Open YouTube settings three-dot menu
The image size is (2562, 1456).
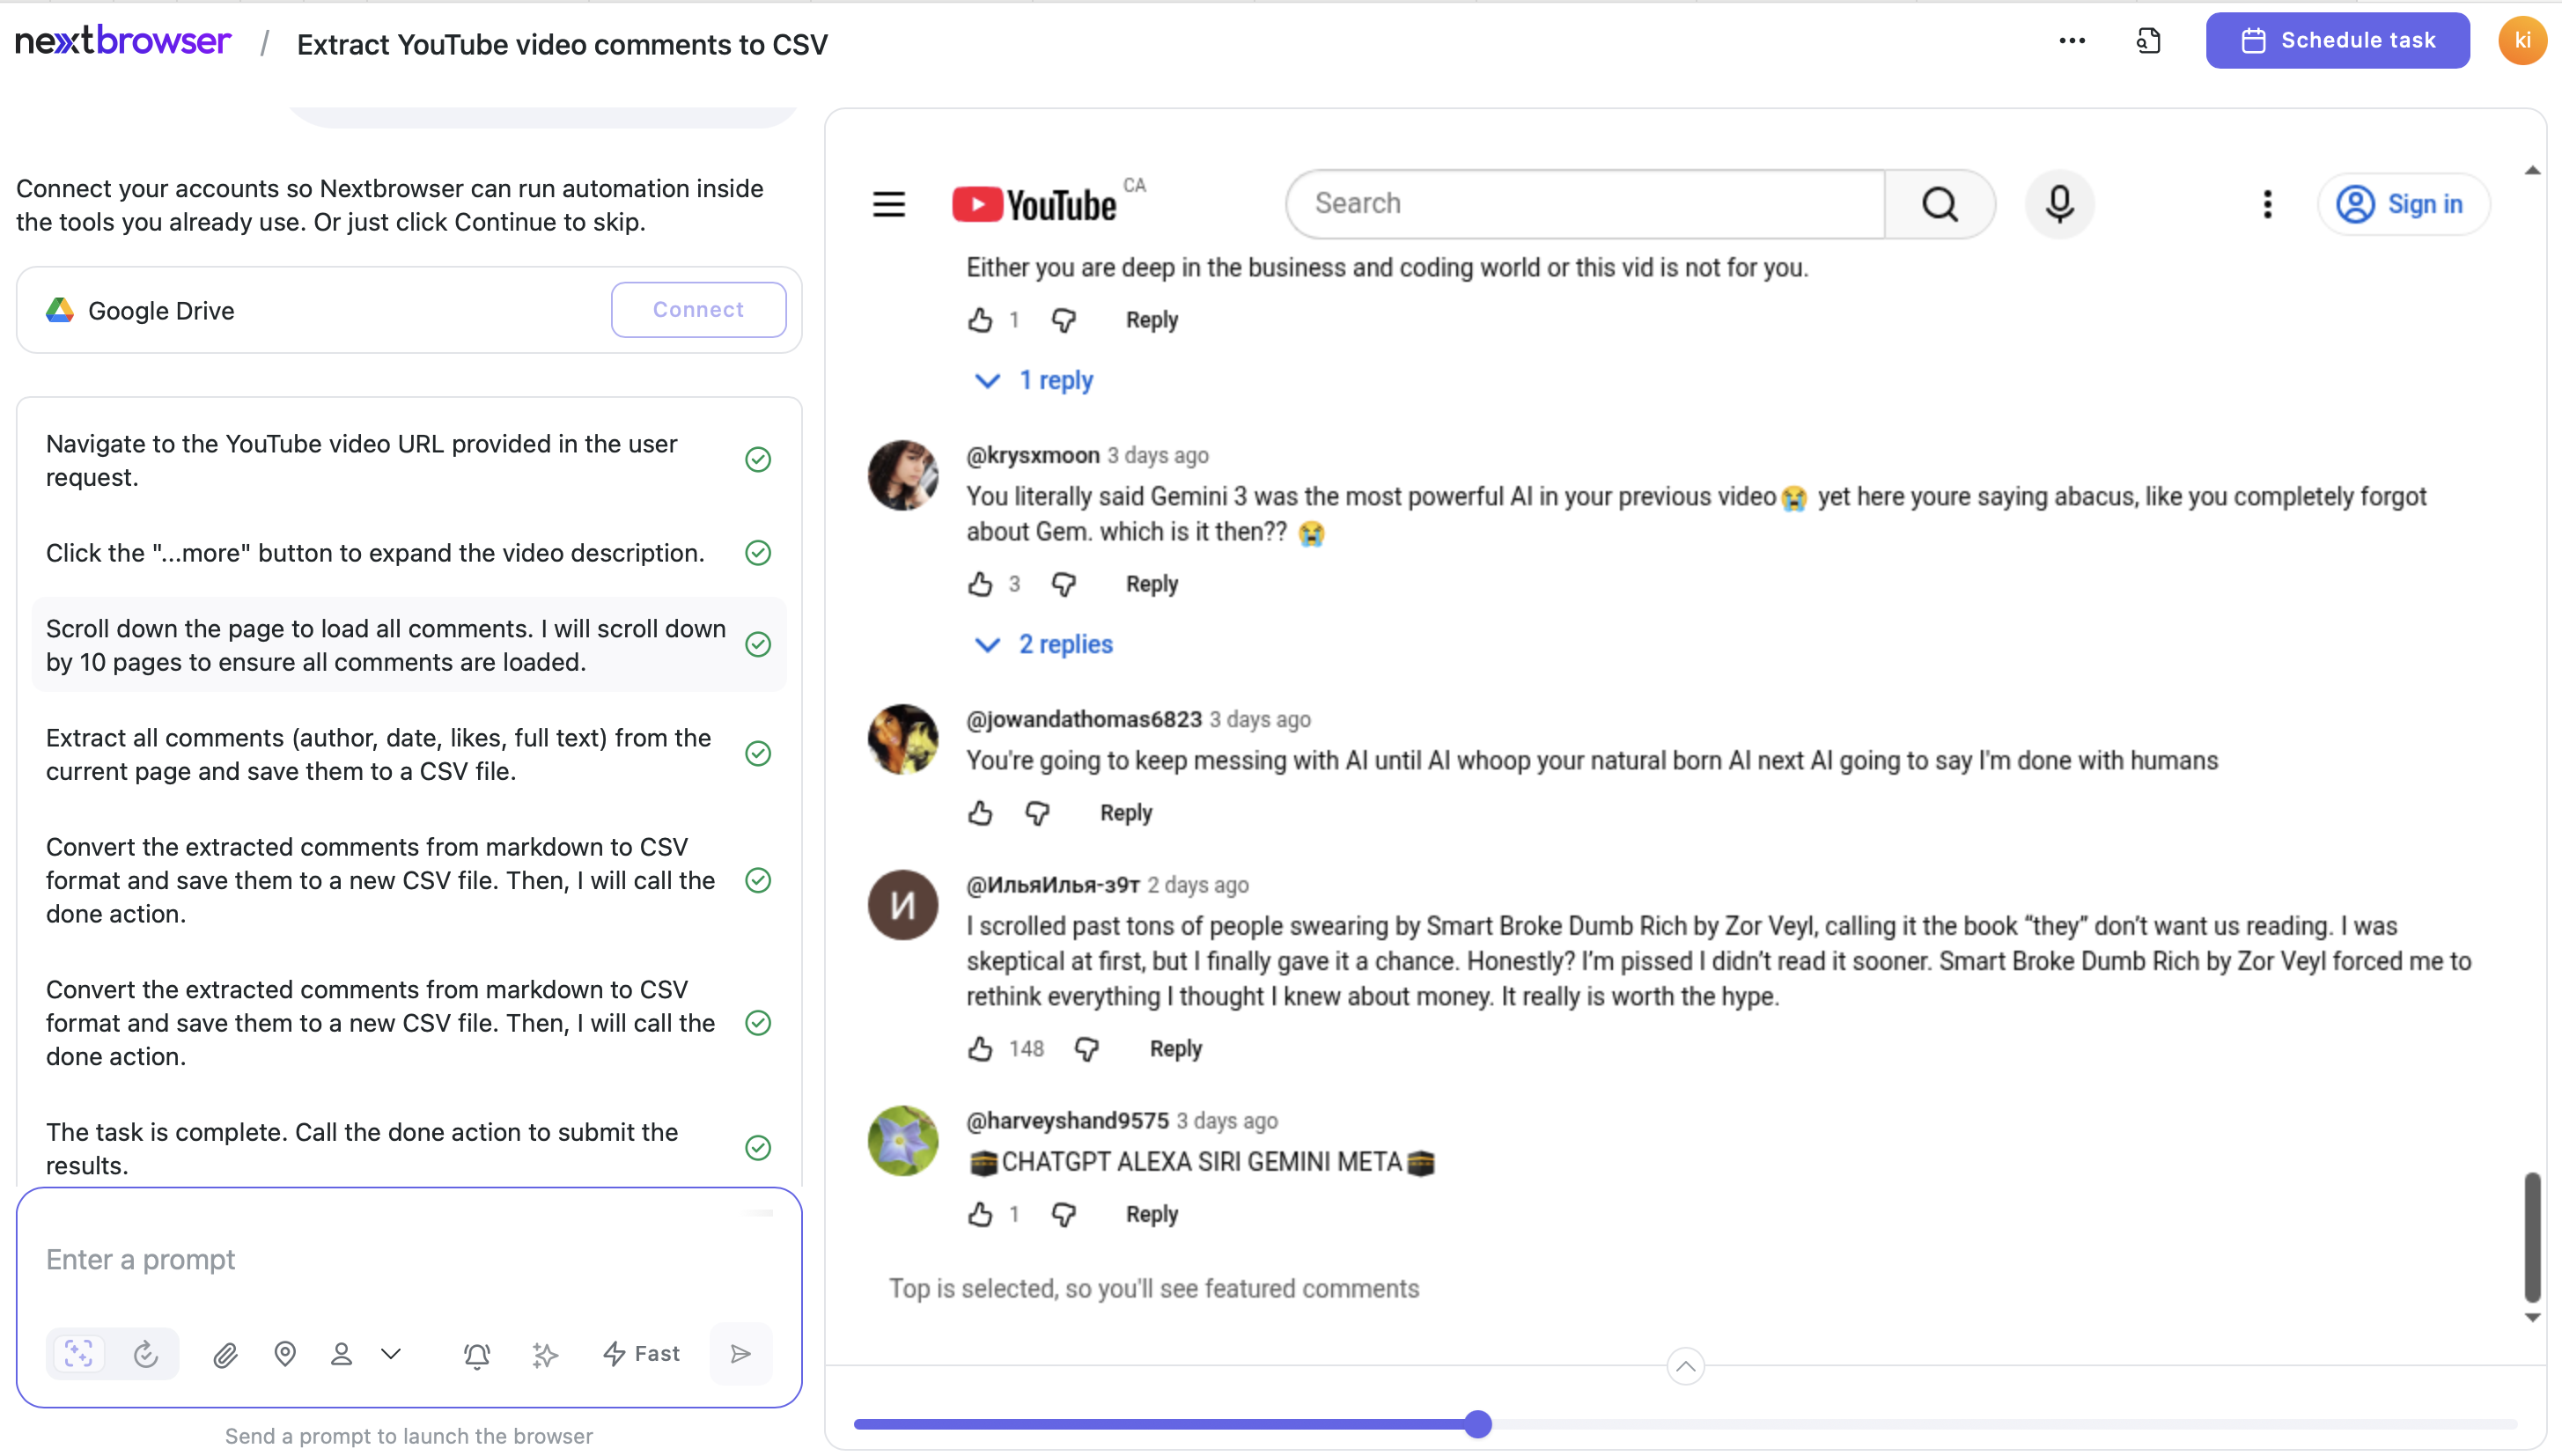[x=2267, y=204]
